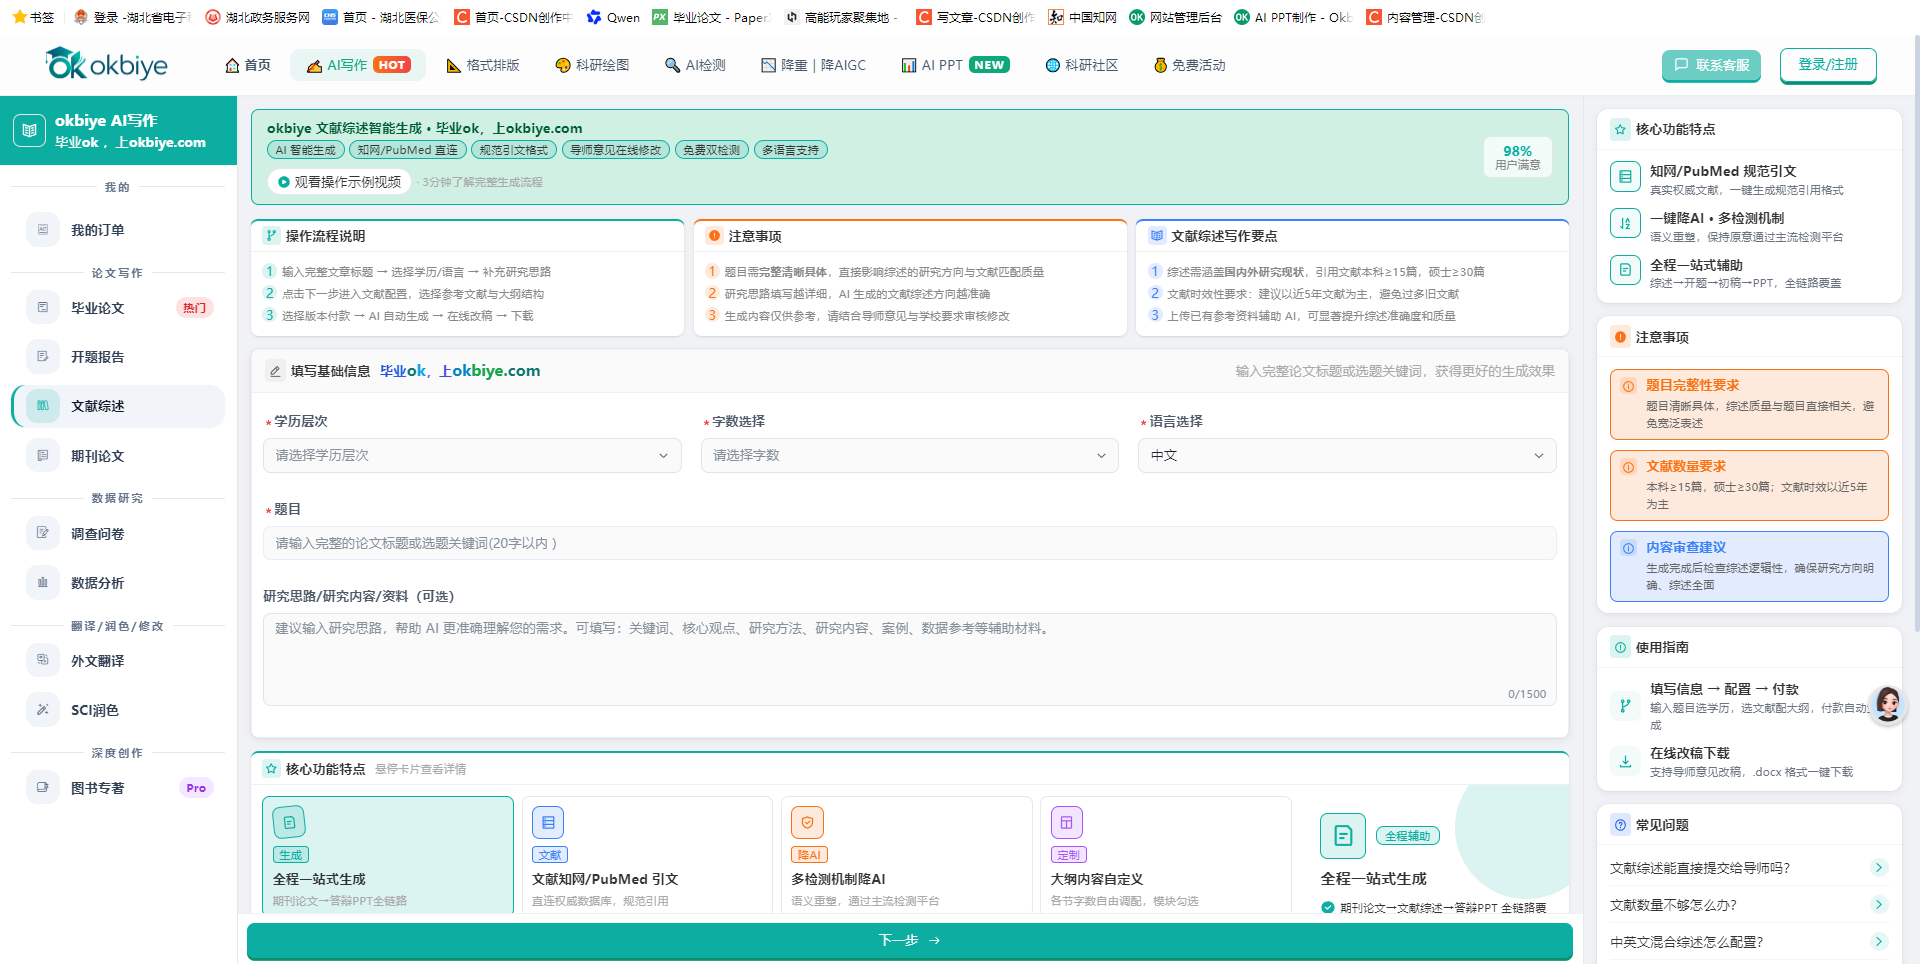Click the 研究思路 textarea
This screenshot has height=964, width=1920.
click(x=909, y=659)
